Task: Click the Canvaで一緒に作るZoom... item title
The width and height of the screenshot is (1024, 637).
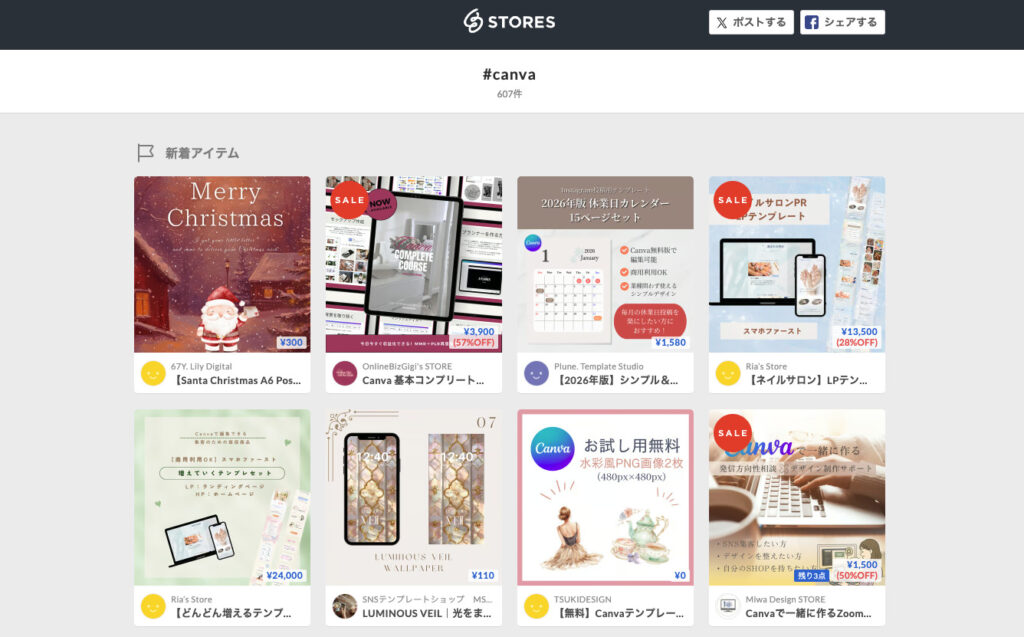Action: coord(808,613)
